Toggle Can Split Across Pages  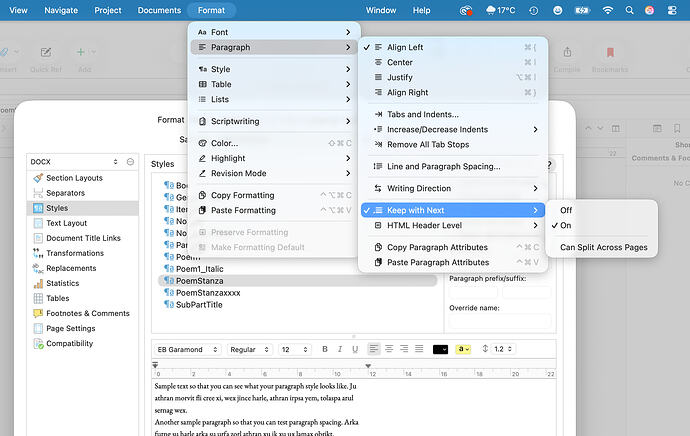point(601,247)
